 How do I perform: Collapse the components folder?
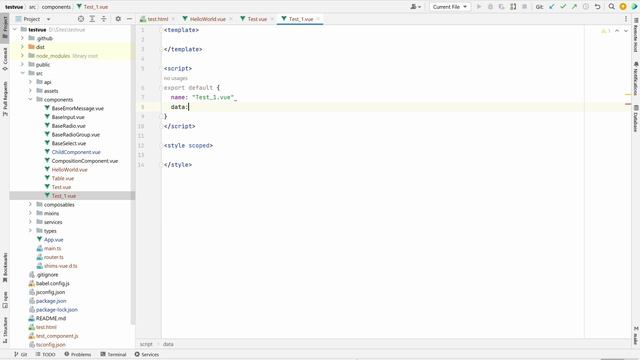30,99
